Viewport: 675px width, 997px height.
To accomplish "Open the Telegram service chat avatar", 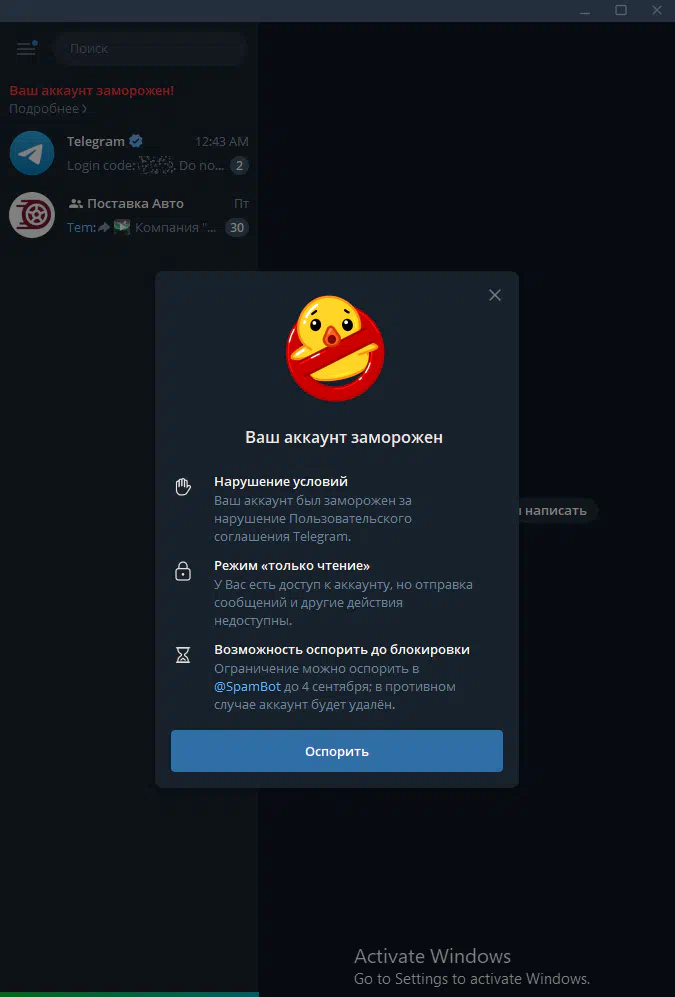I will [x=32, y=153].
